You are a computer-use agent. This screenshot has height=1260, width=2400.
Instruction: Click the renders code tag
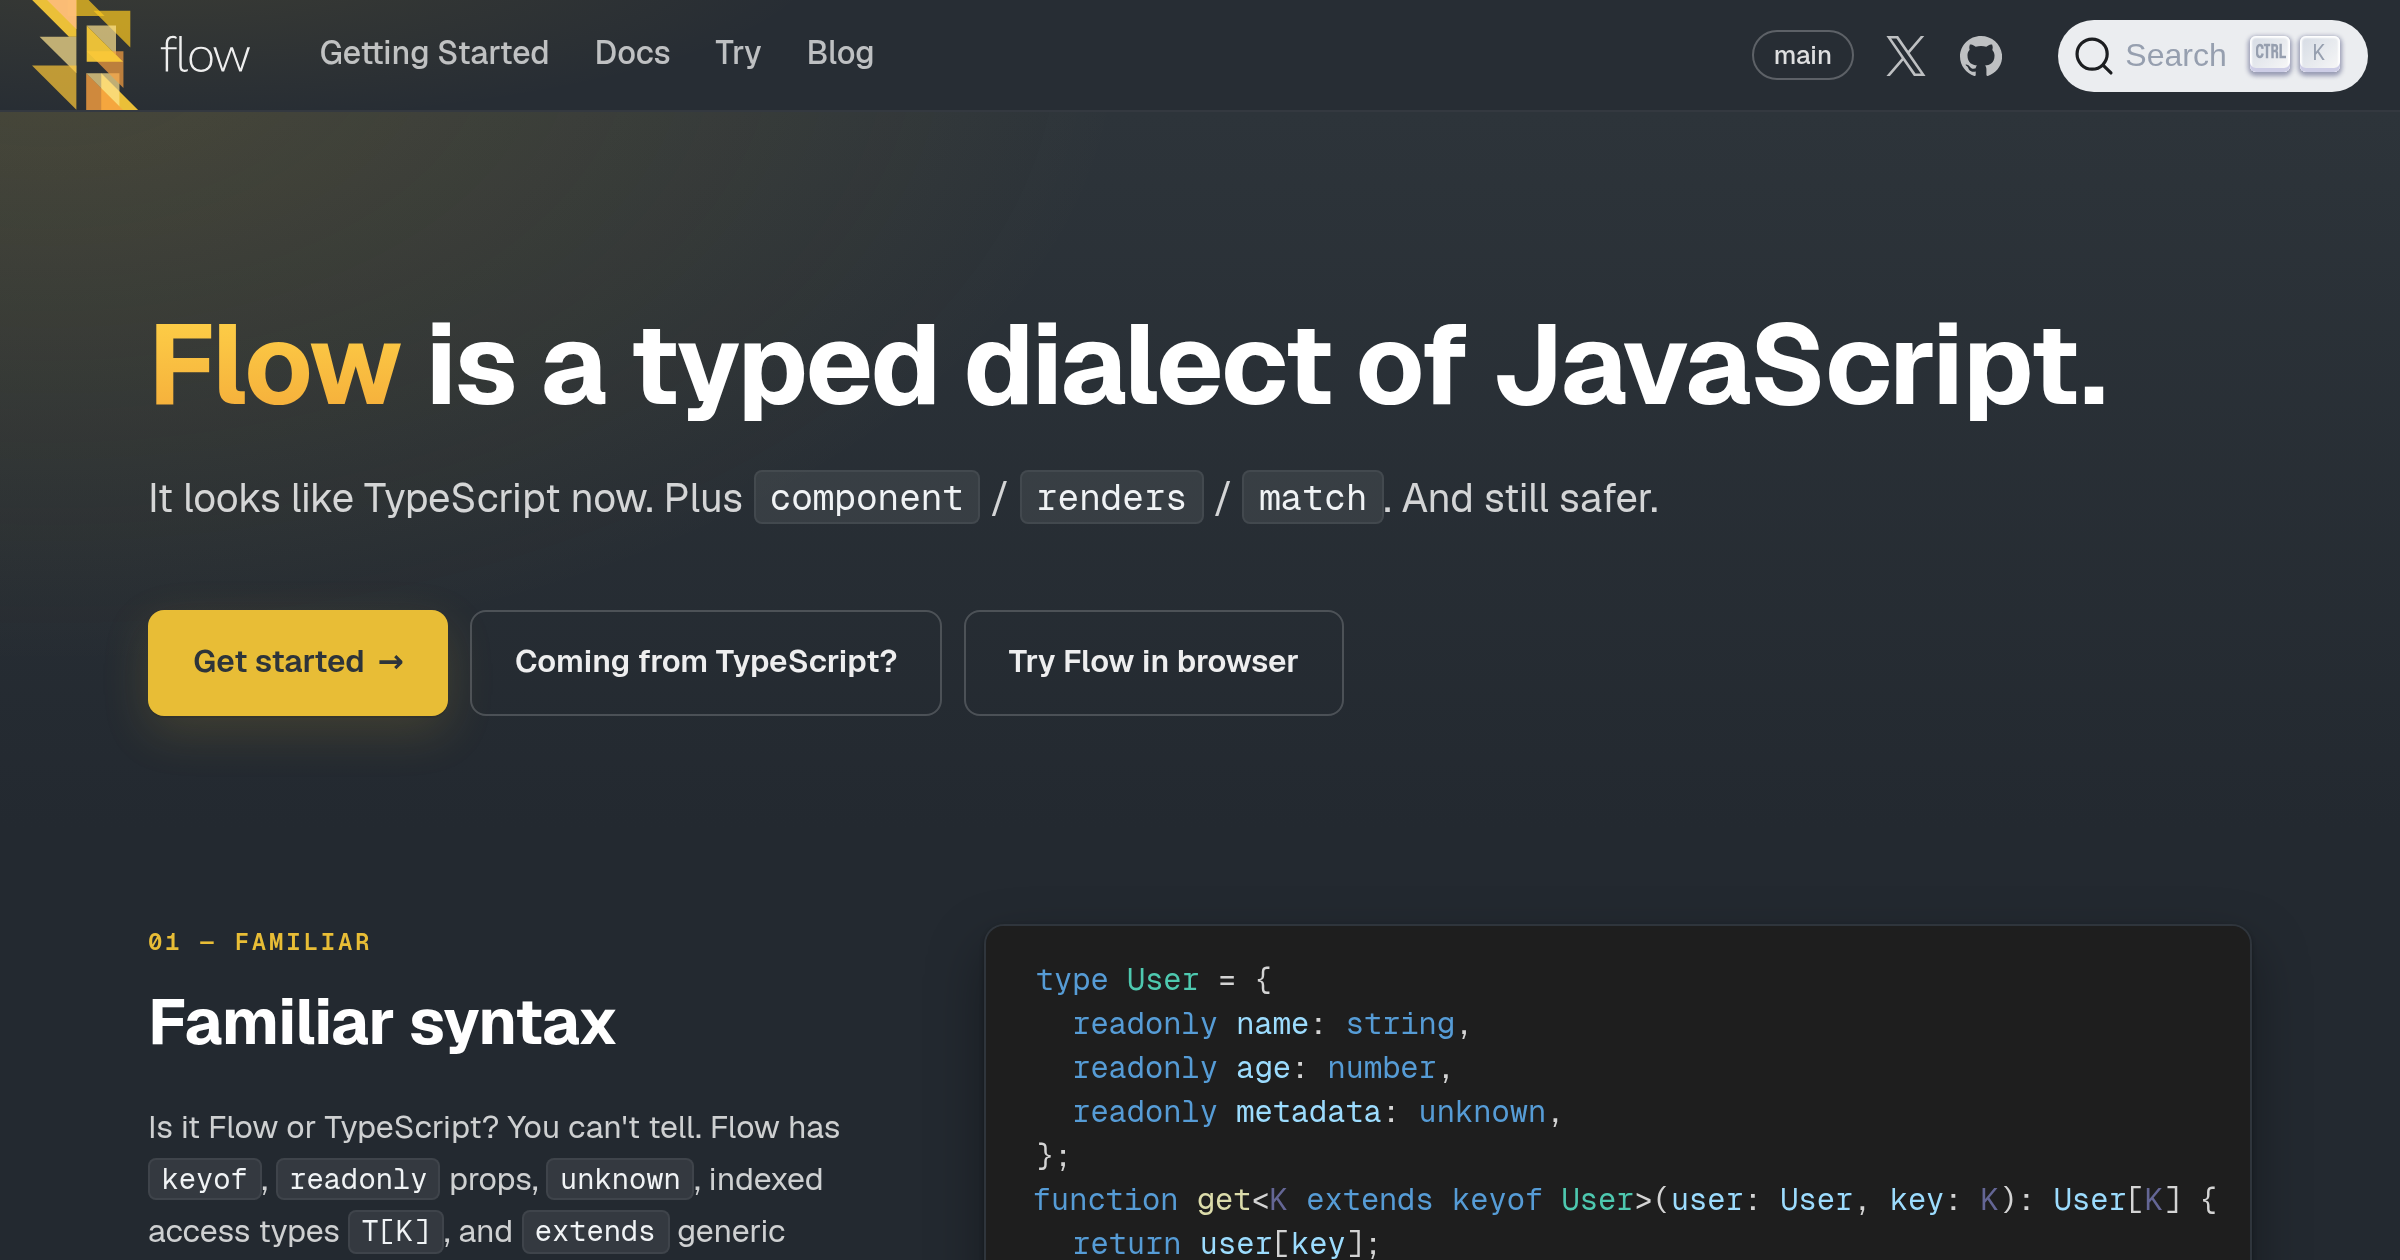[1111, 497]
